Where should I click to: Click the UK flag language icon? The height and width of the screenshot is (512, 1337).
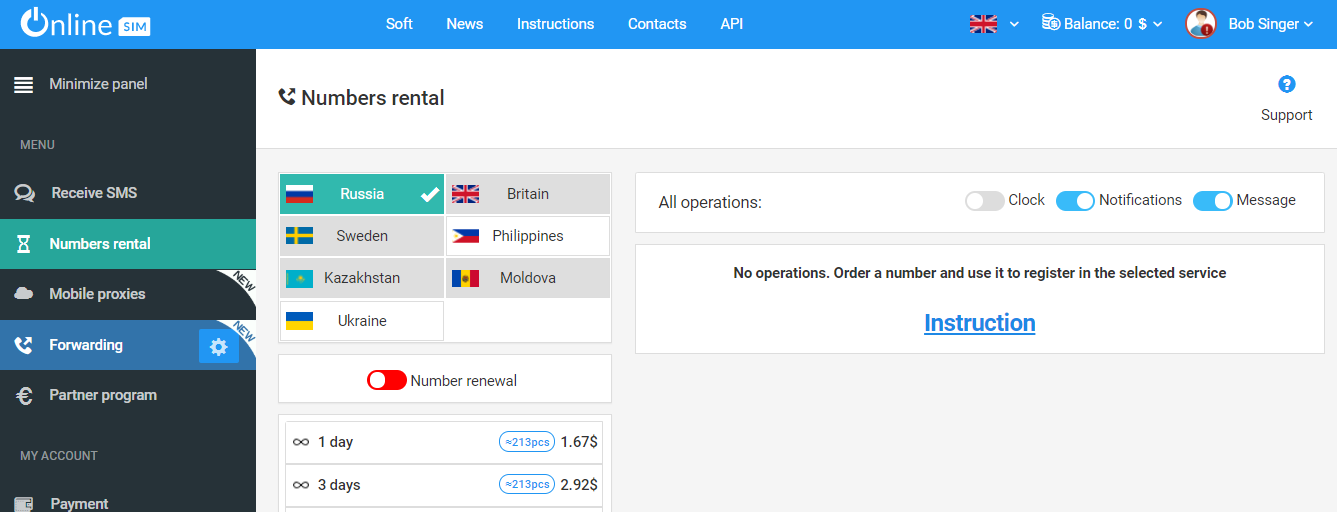(984, 24)
